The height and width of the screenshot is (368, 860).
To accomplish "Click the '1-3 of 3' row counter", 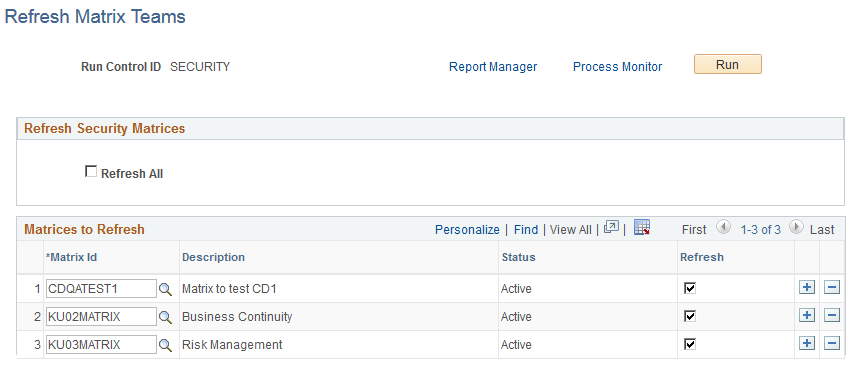I will [760, 230].
